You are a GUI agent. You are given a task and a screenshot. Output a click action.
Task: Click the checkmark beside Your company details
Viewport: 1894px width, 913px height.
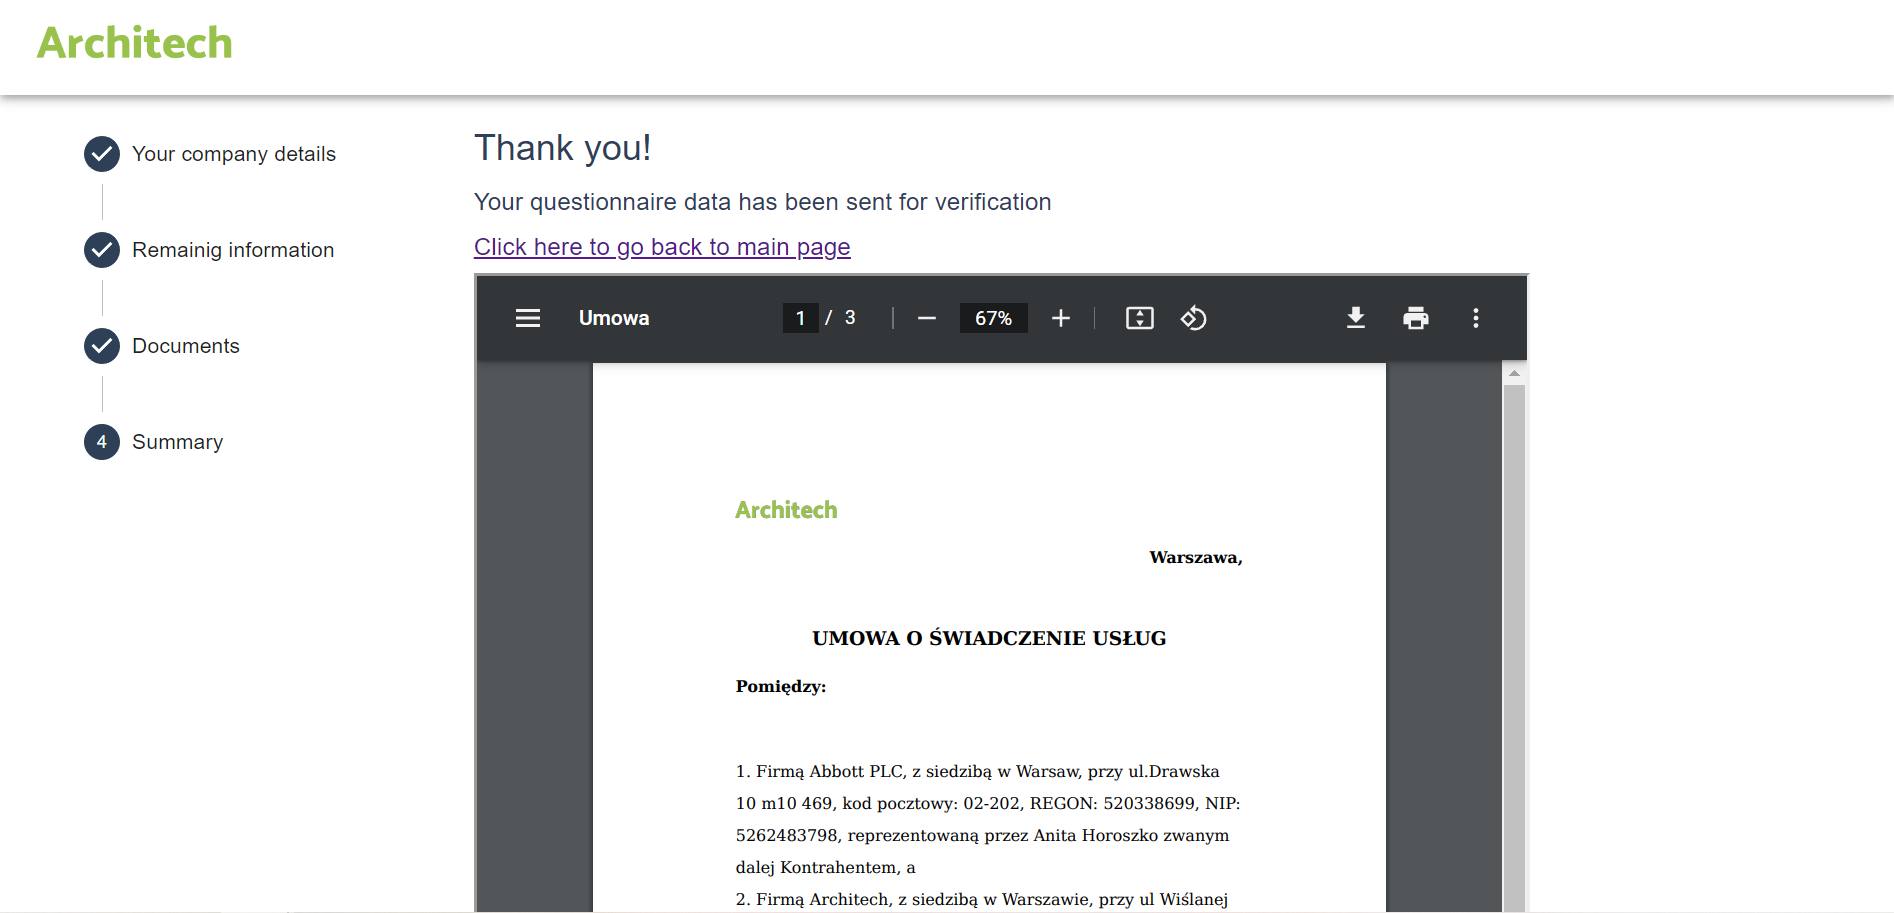point(102,154)
